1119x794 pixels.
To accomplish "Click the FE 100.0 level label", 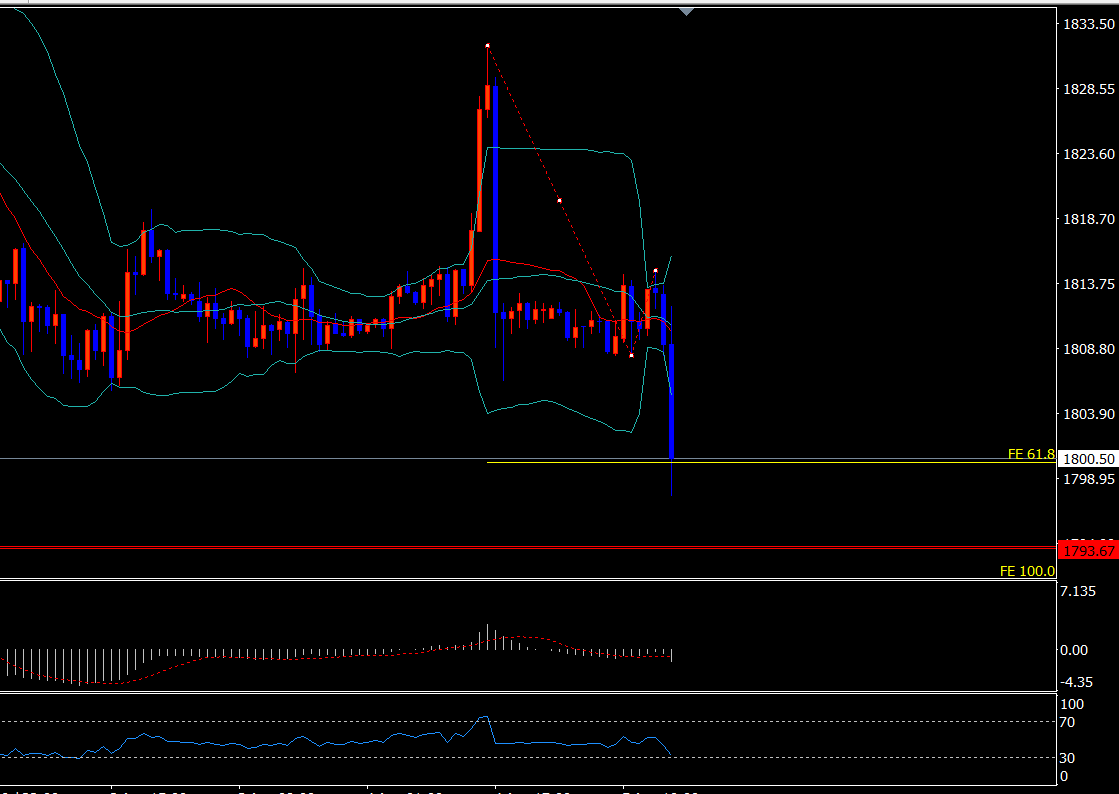I will coord(1027,571).
